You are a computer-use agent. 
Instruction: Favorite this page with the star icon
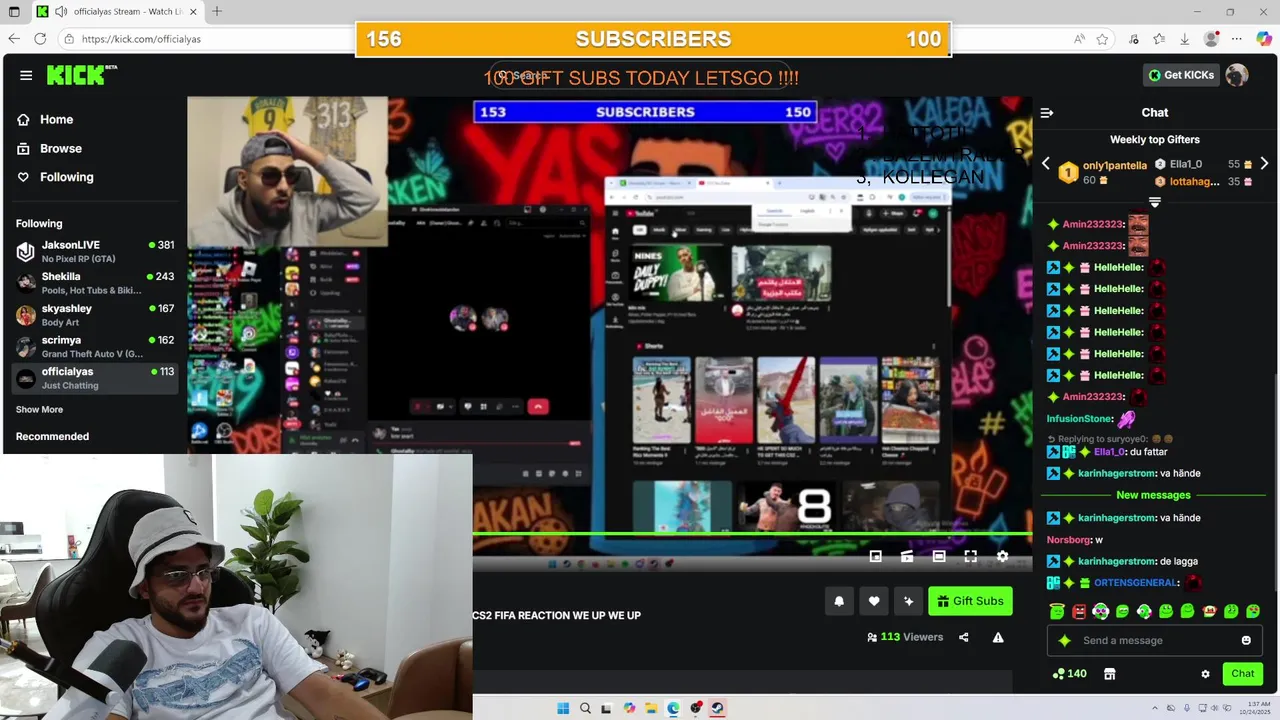[x=1102, y=39]
